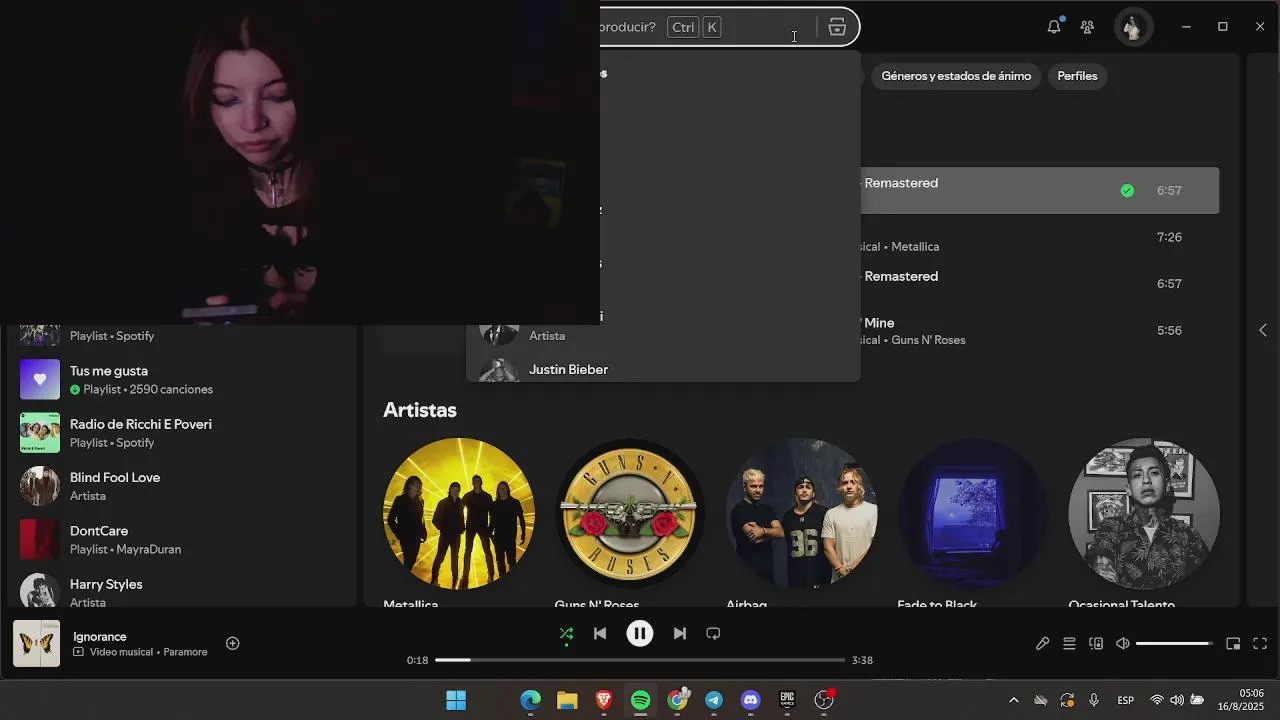Filter by Géneros y estados de ánimo
Image resolution: width=1280 pixels, height=720 pixels.
tap(956, 76)
